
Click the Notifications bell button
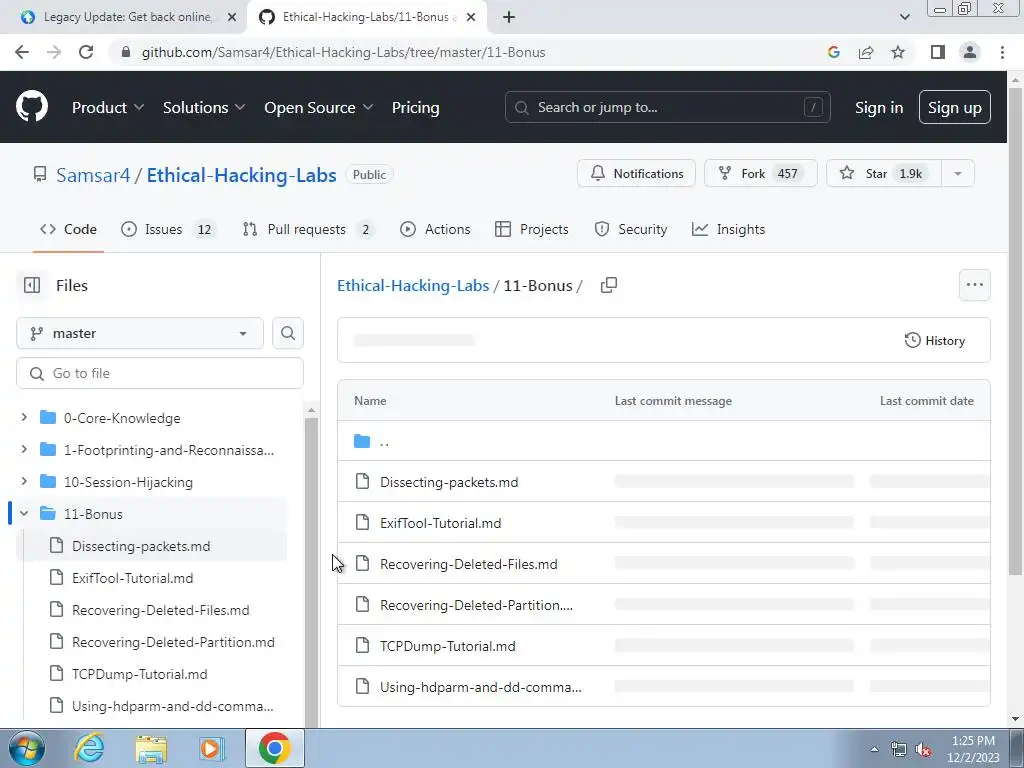coord(636,174)
